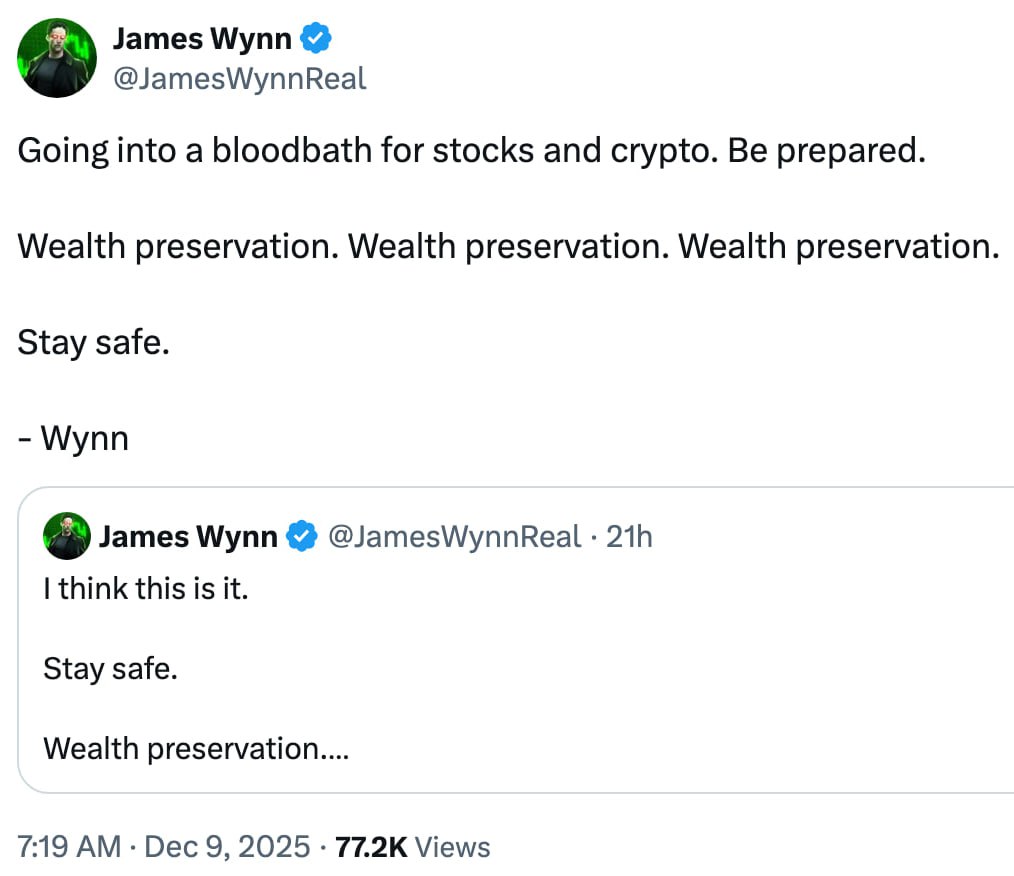The image size is (1014, 876).
Task: Open the @JamesWynnReal handle in the quoted tweet
Action: point(454,537)
